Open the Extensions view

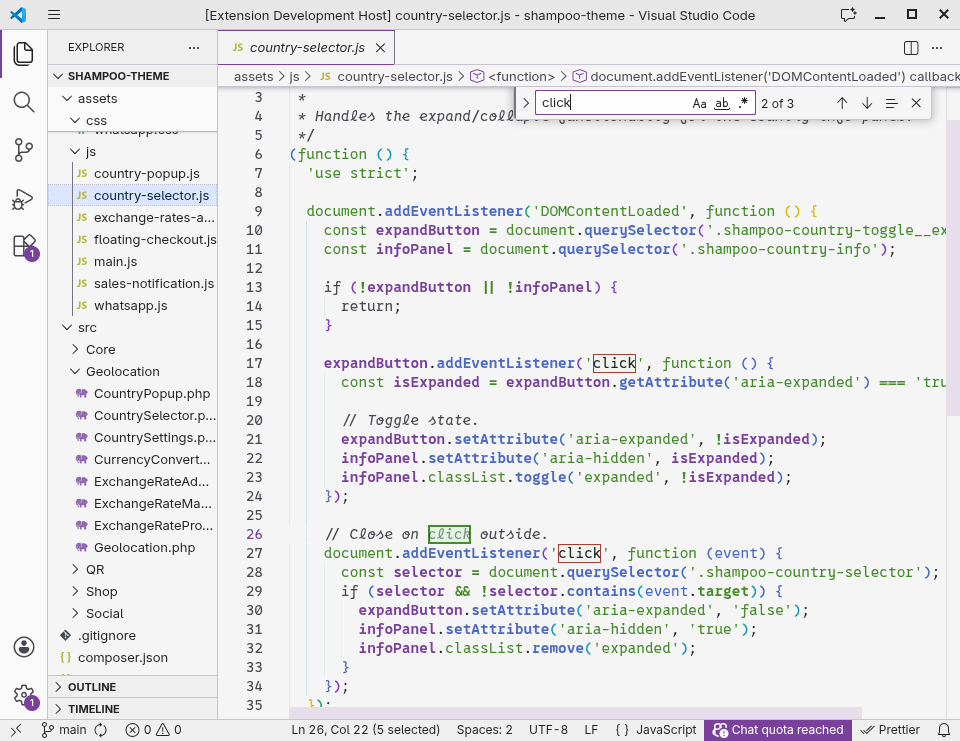point(24,247)
